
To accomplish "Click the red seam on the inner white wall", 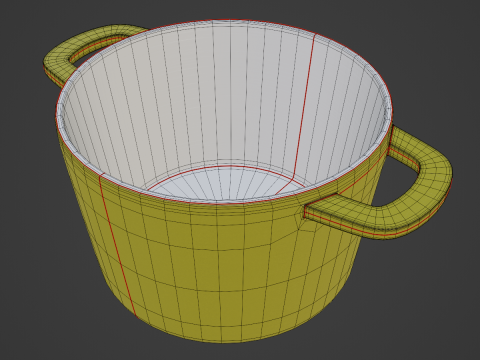I will [x=304, y=107].
